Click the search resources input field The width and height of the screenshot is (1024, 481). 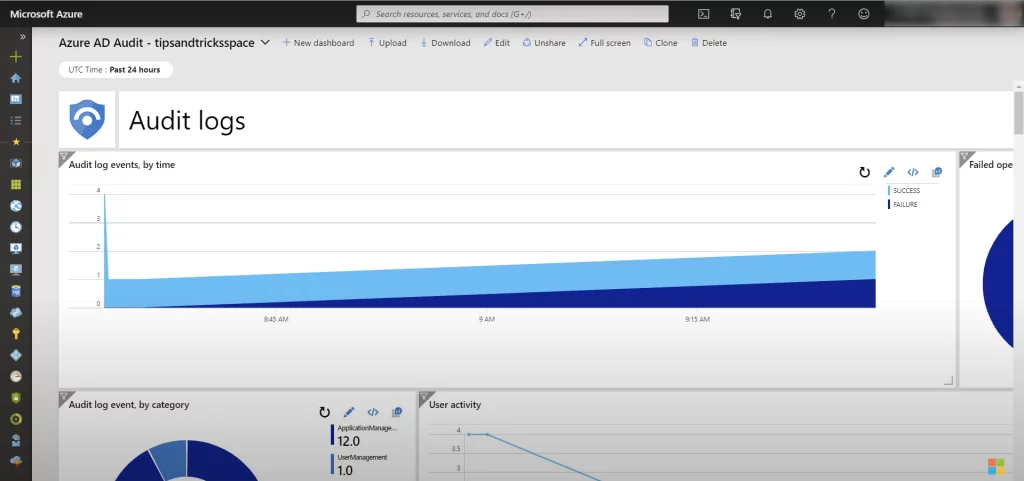pos(514,14)
